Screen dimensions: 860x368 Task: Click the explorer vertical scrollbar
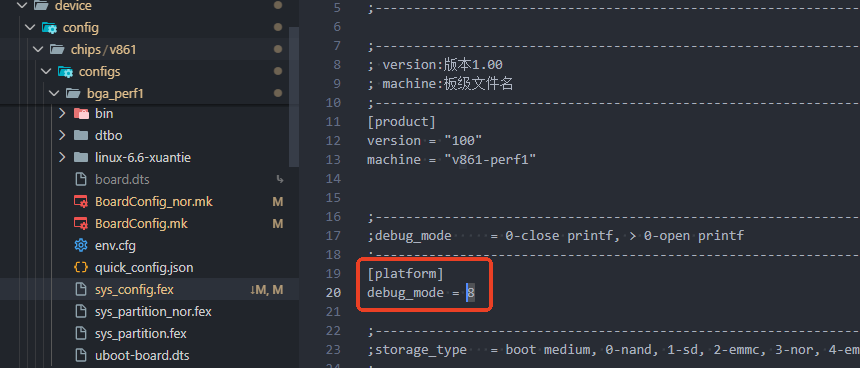[294, 96]
